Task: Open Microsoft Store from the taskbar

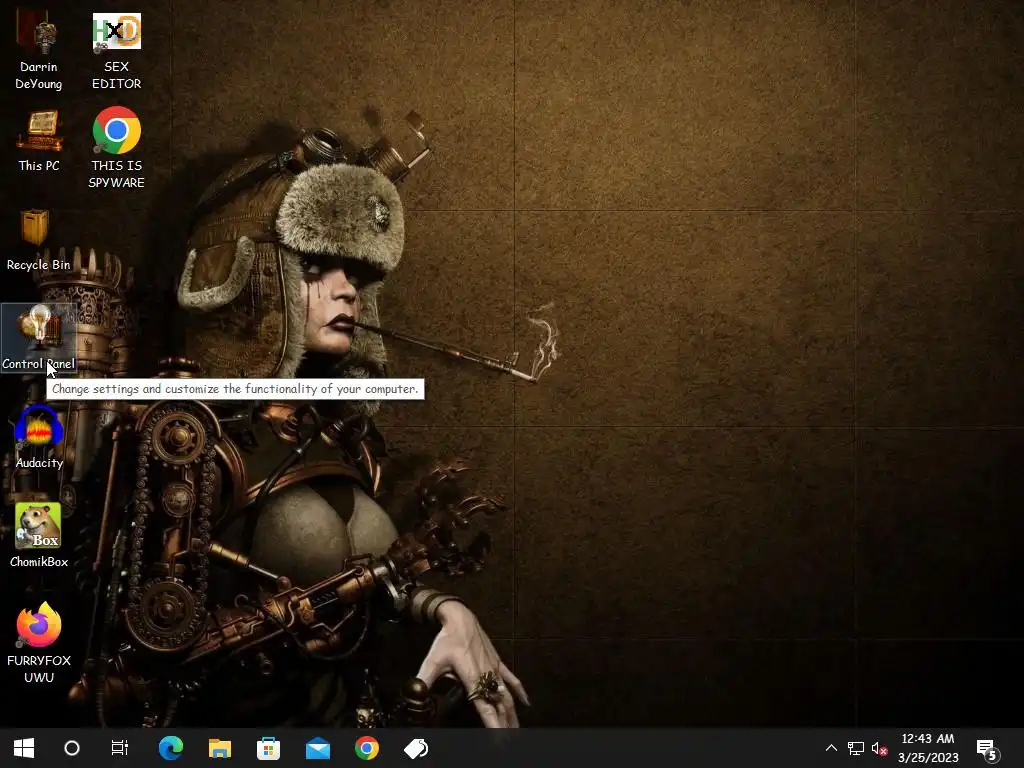Action: point(268,748)
